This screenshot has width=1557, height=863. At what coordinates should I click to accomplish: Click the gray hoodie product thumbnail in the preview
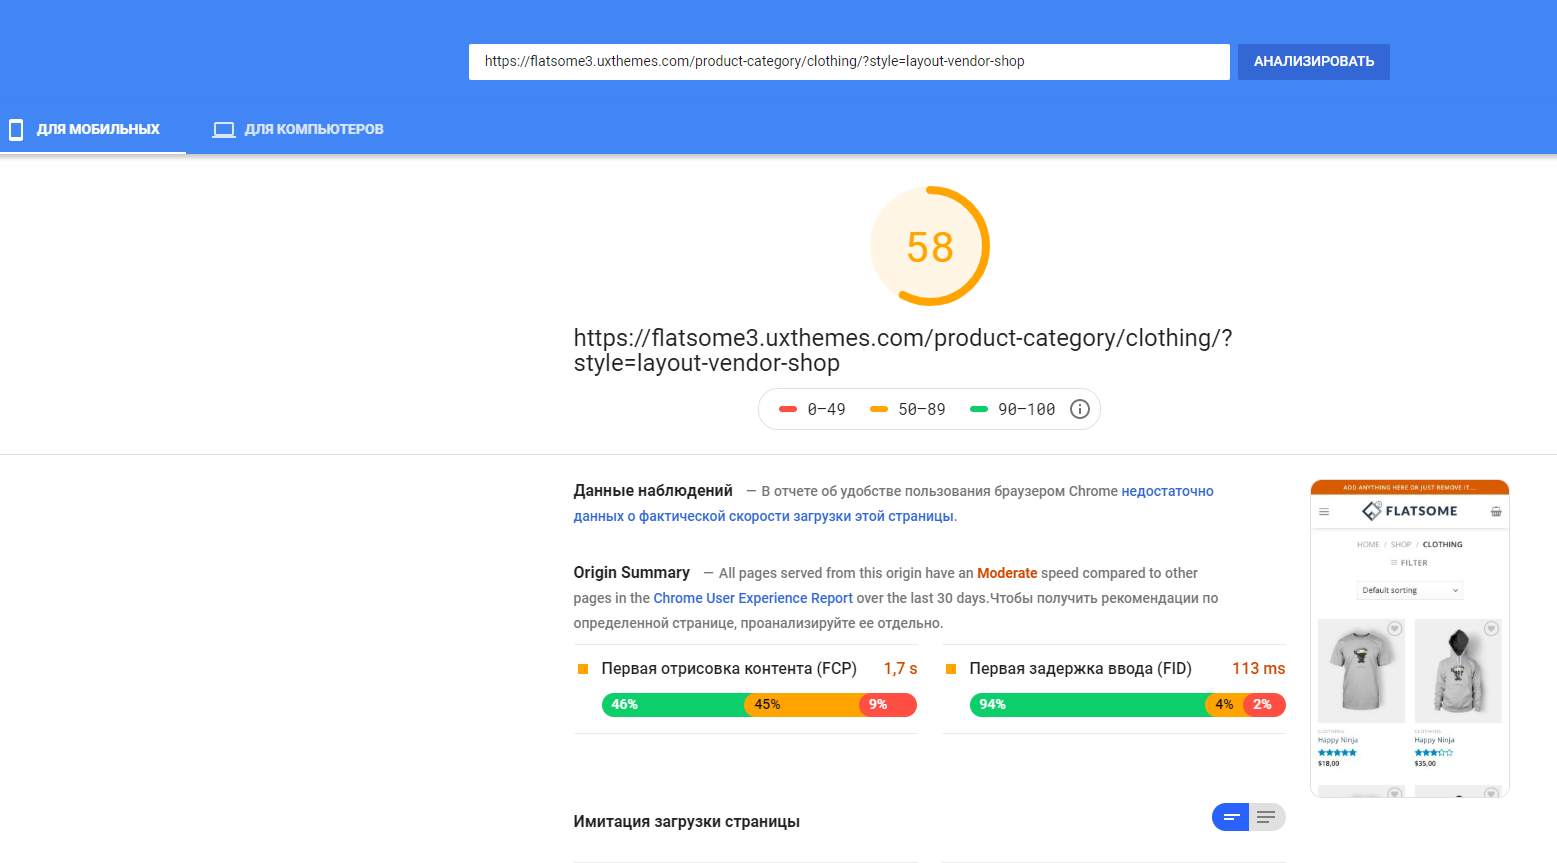[1458, 671]
